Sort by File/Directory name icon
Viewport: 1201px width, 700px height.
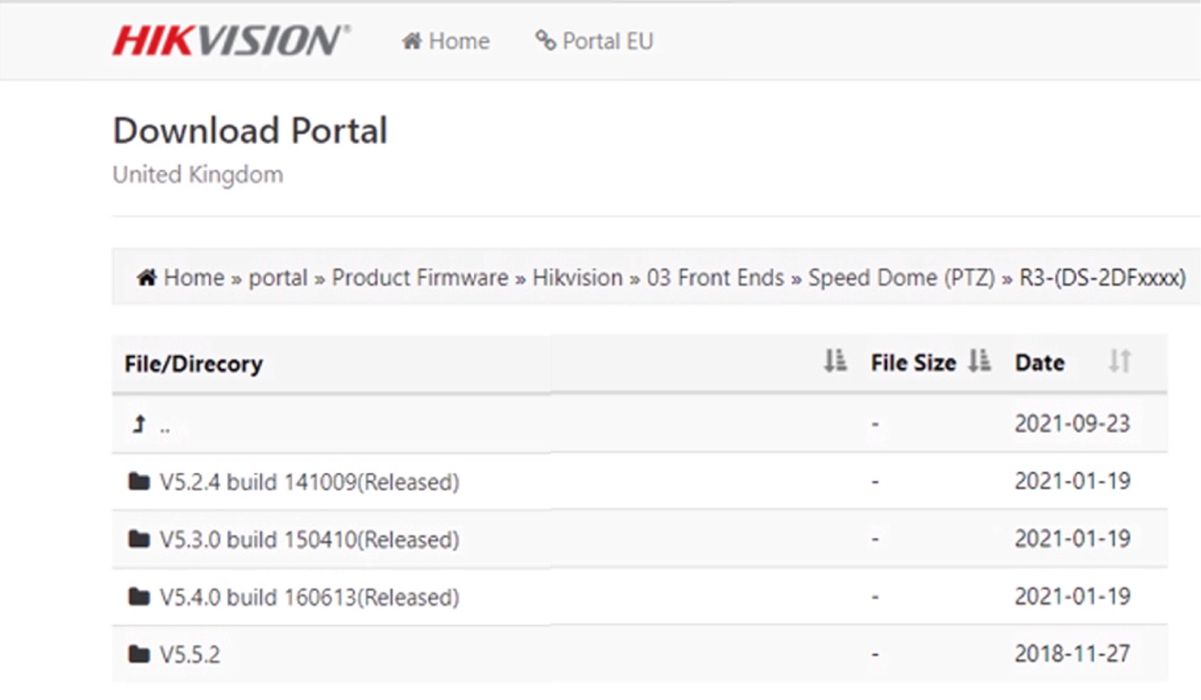click(x=835, y=362)
